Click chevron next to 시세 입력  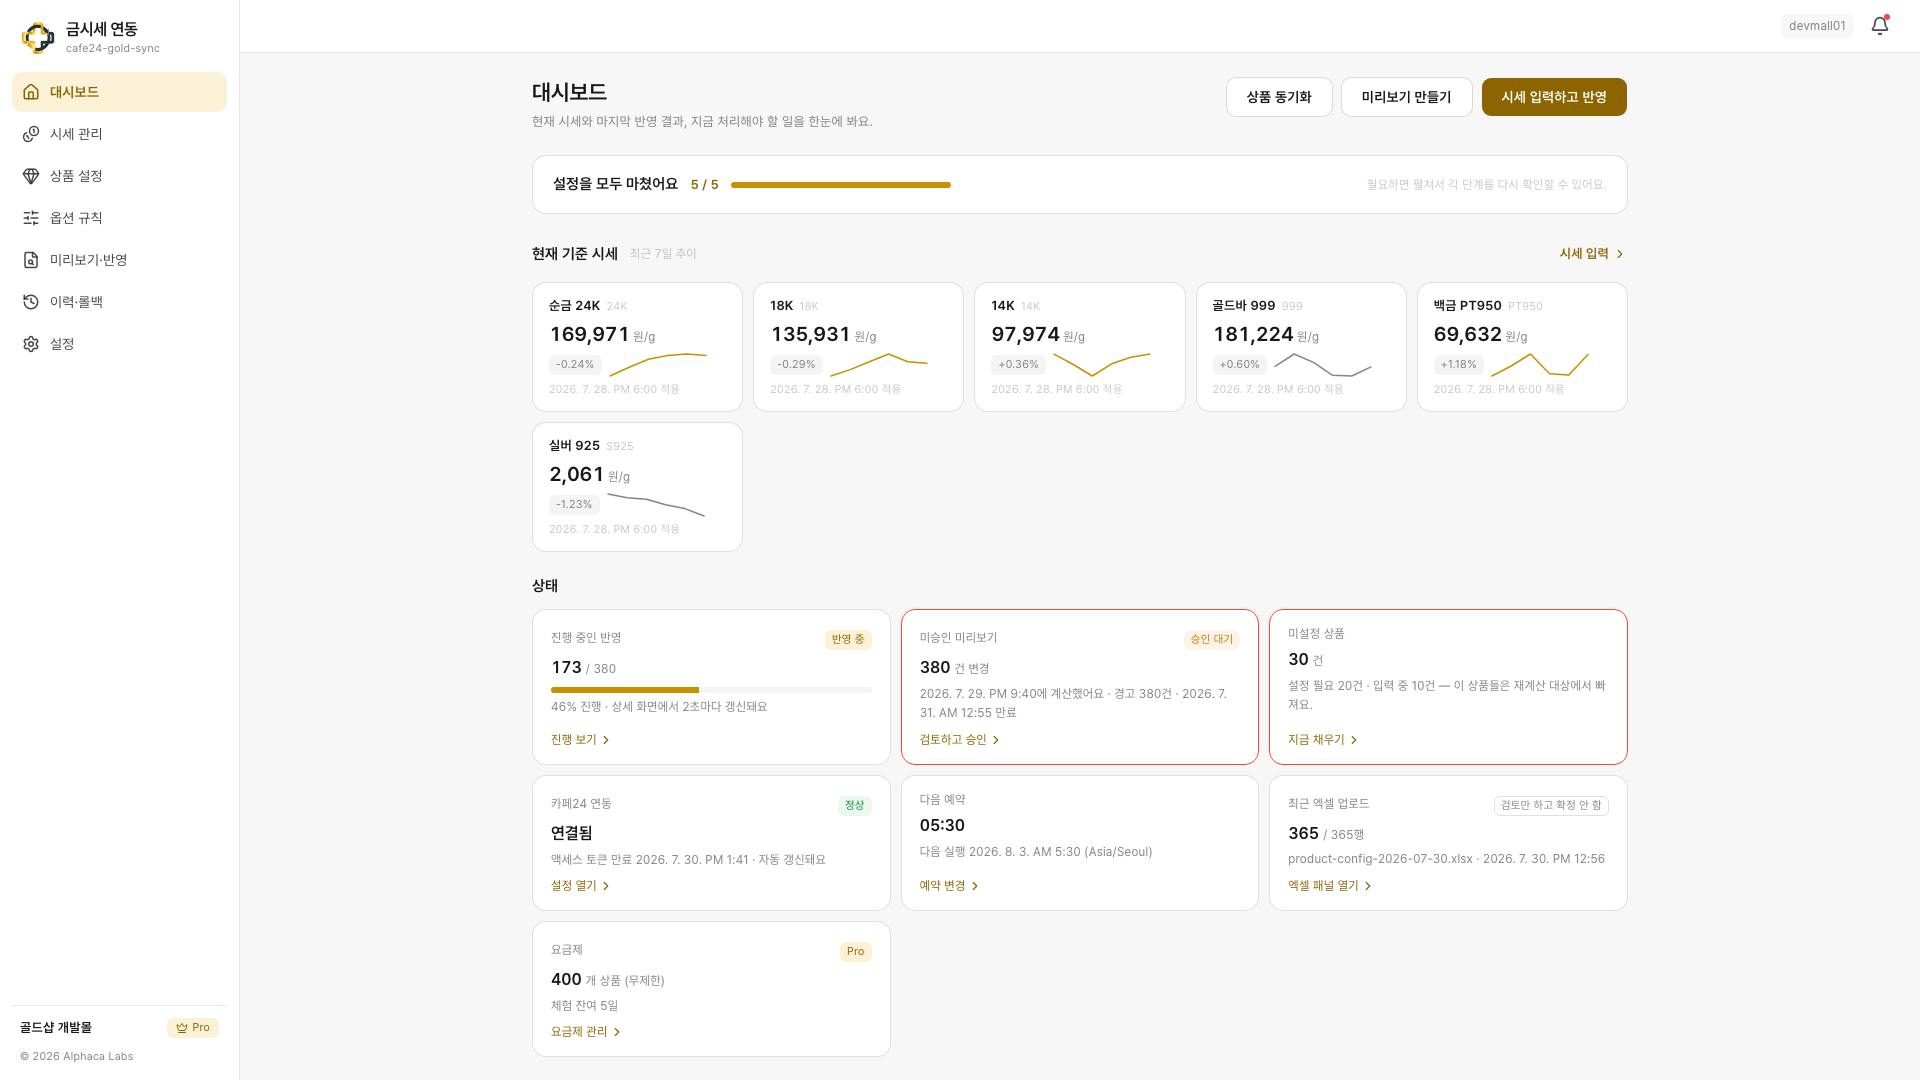pyautogui.click(x=1620, y=254)
